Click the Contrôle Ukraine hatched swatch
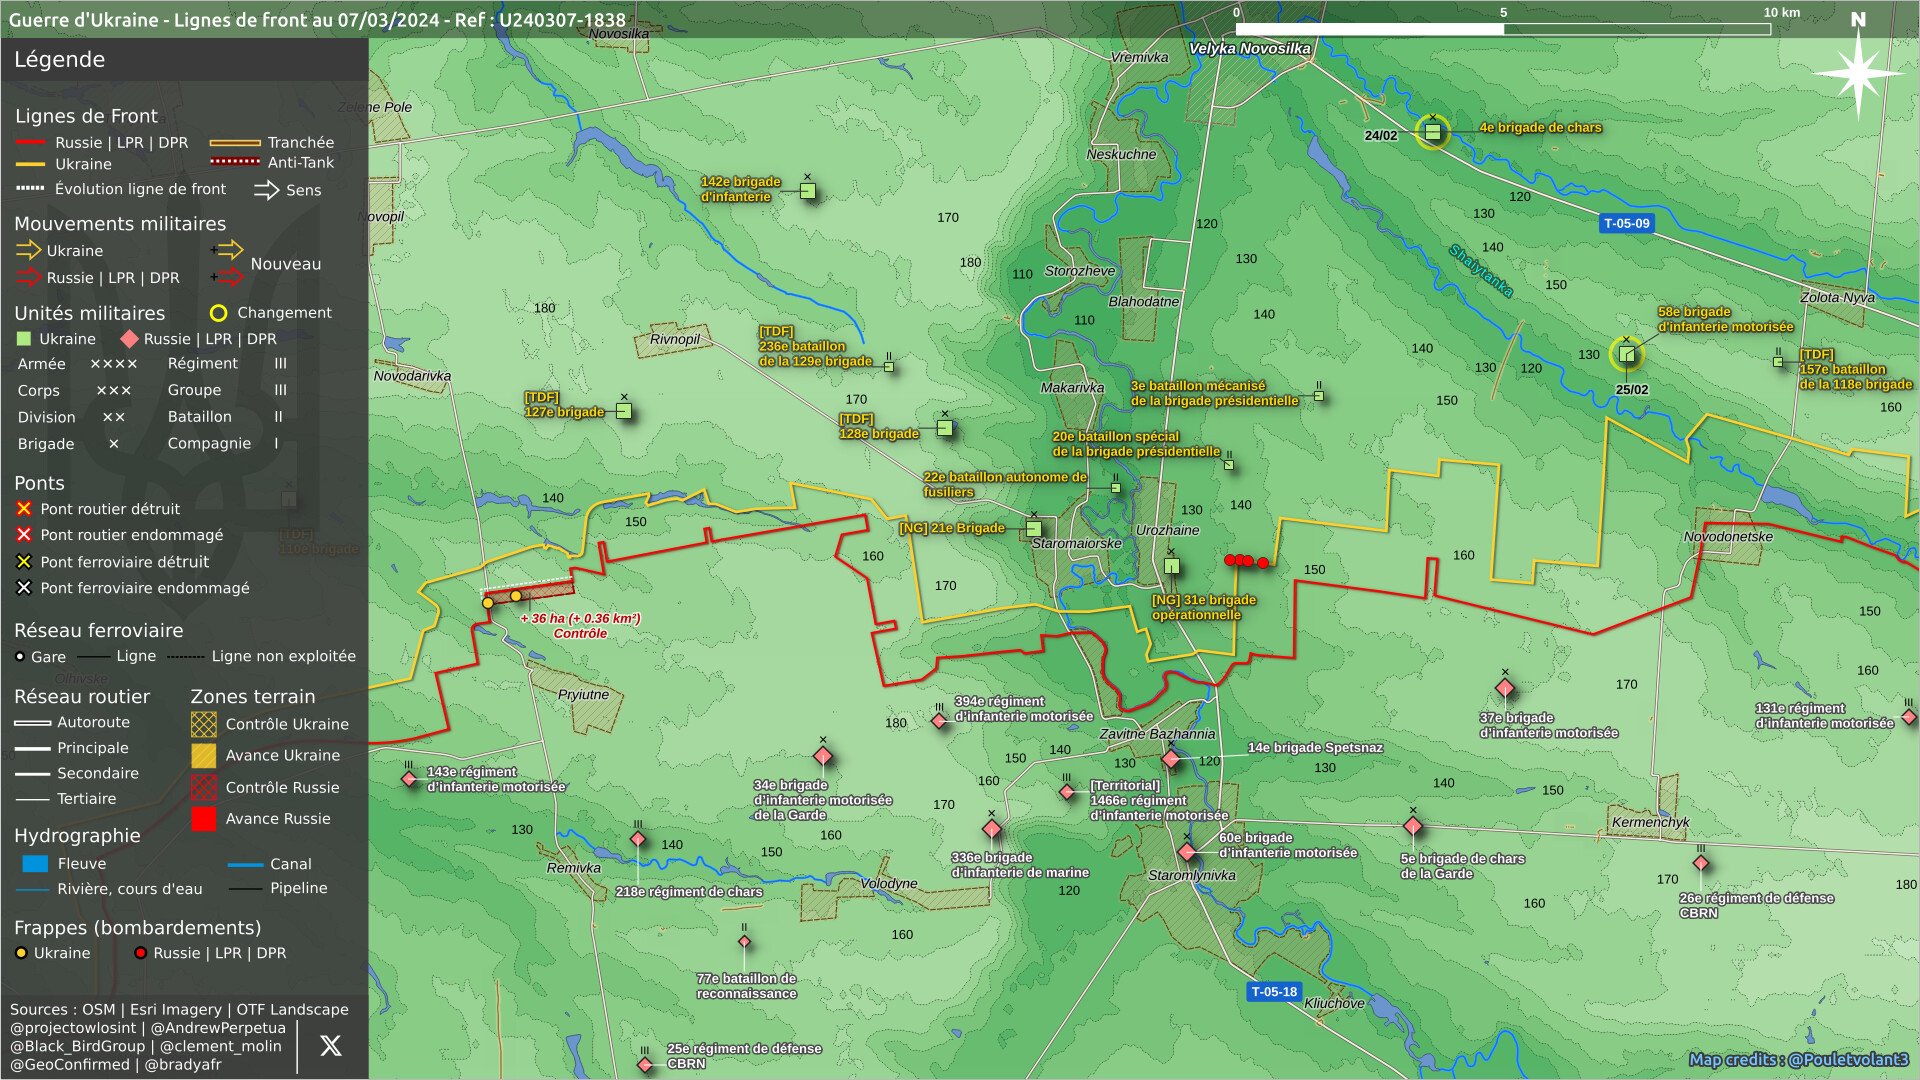Image resolution: width=1920 pixels, height=1080 pixels. [204, 724]
